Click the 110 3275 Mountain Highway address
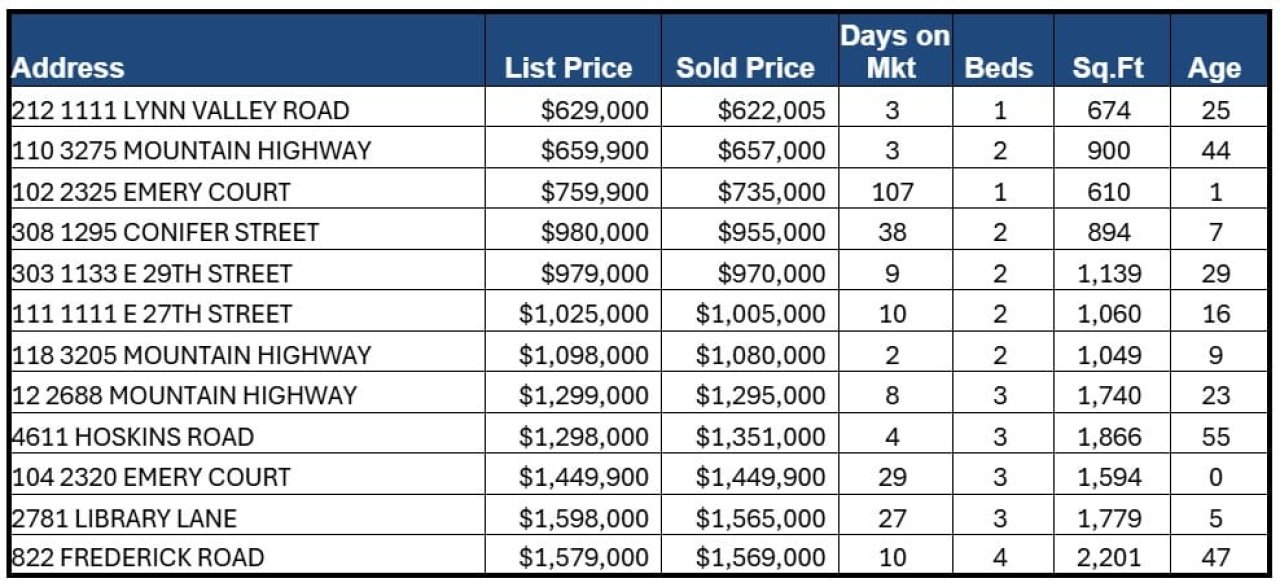 coord(191,151)
